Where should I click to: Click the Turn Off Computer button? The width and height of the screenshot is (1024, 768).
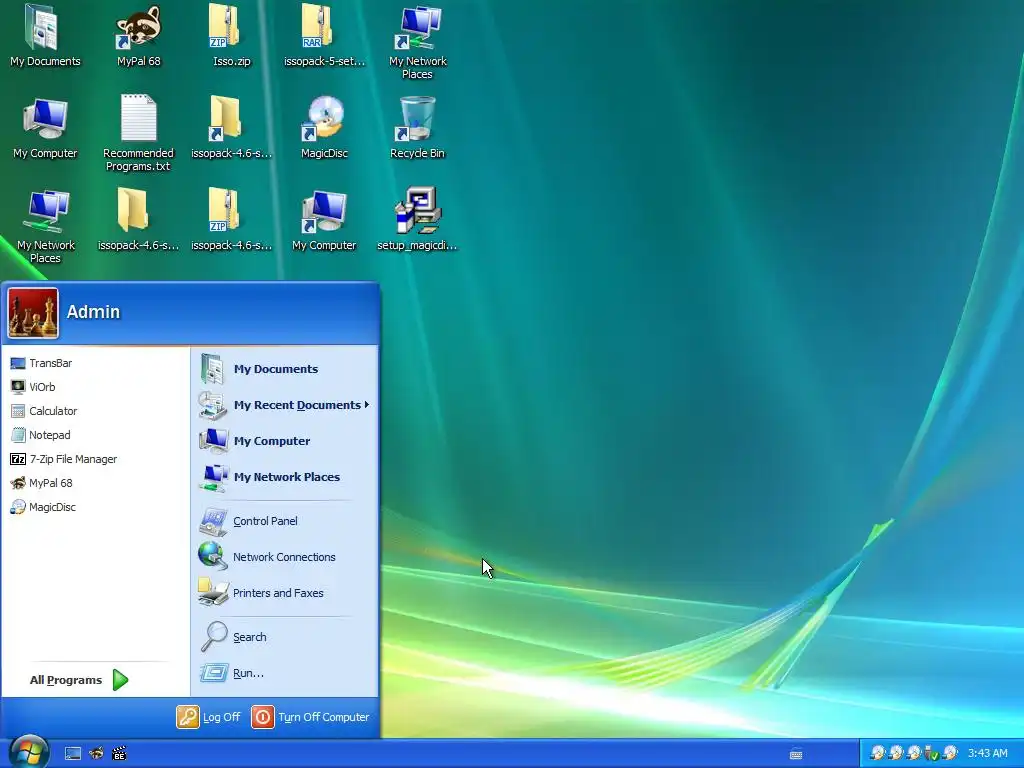point(311,717)
